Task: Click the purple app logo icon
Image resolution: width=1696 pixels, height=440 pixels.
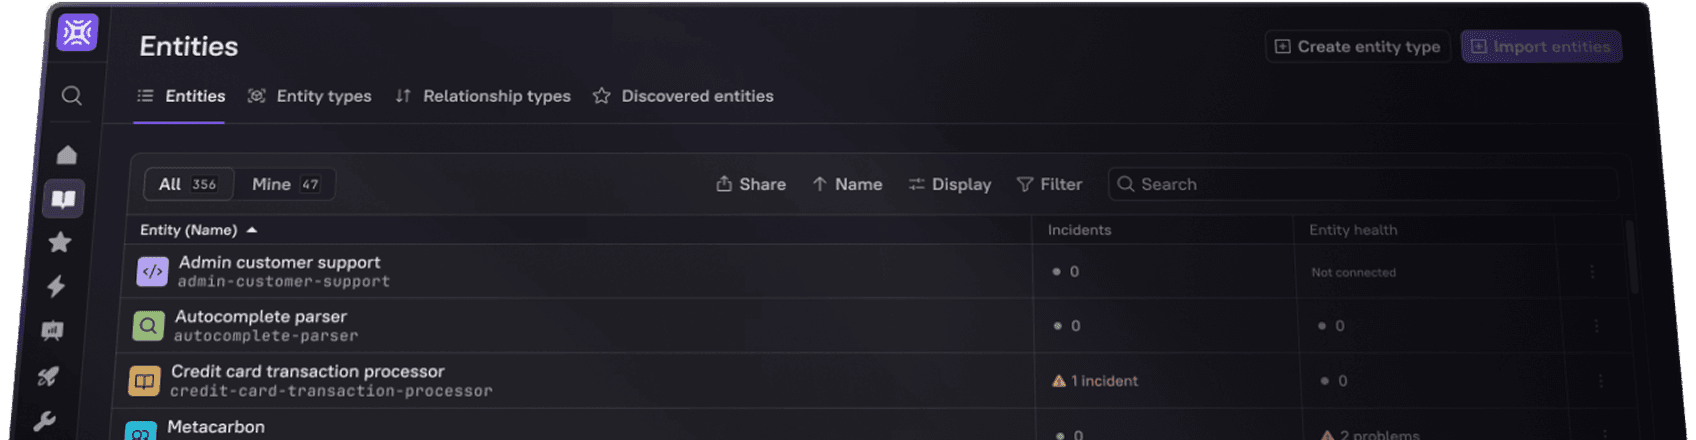Action: click(x=77, y=33)
